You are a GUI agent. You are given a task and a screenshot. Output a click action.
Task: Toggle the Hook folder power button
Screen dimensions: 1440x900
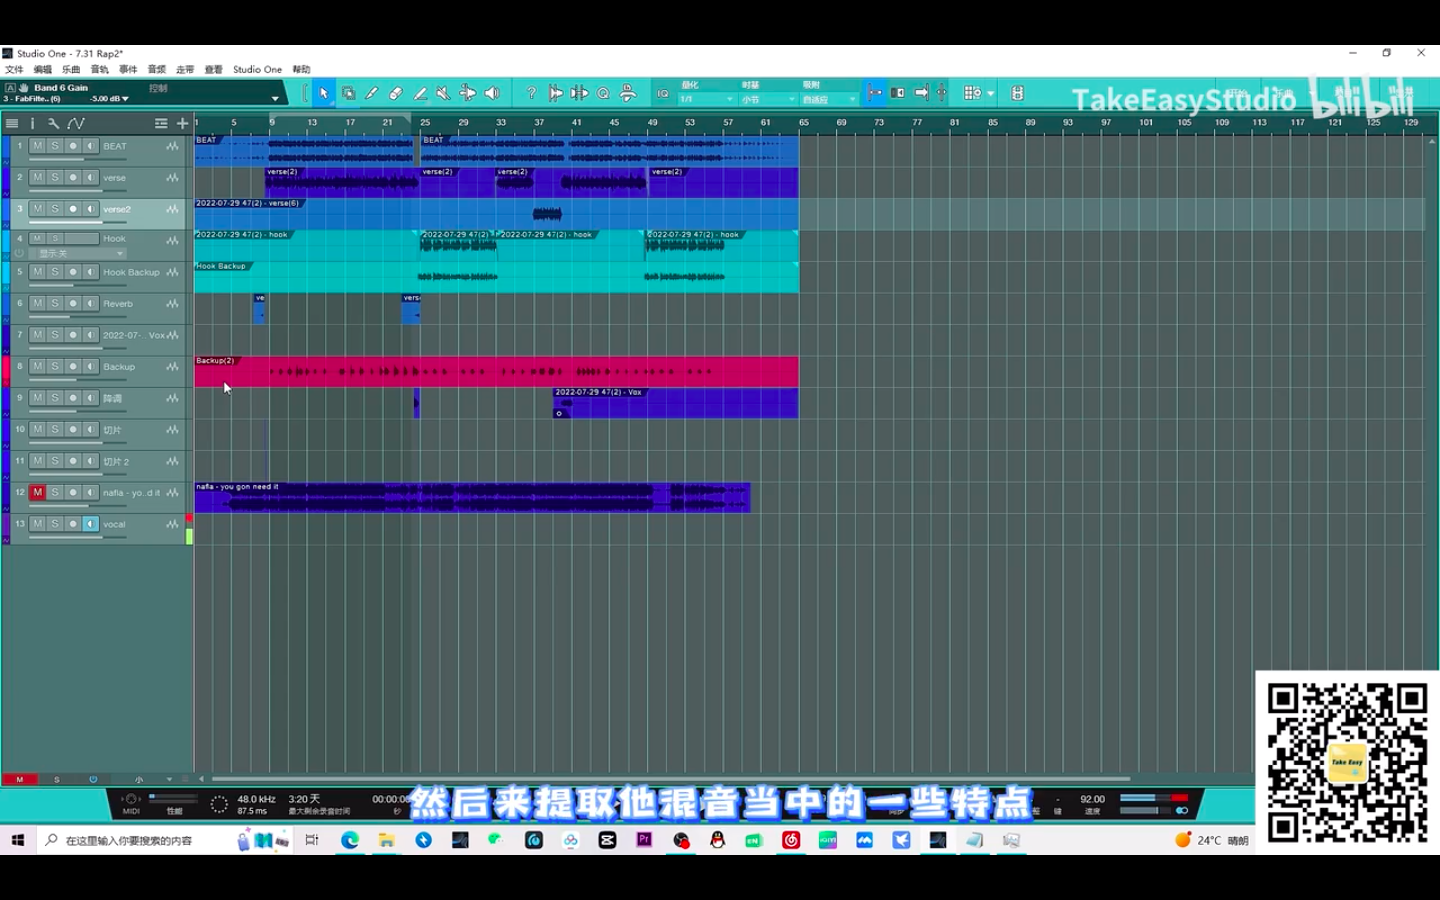click(18, 254)
